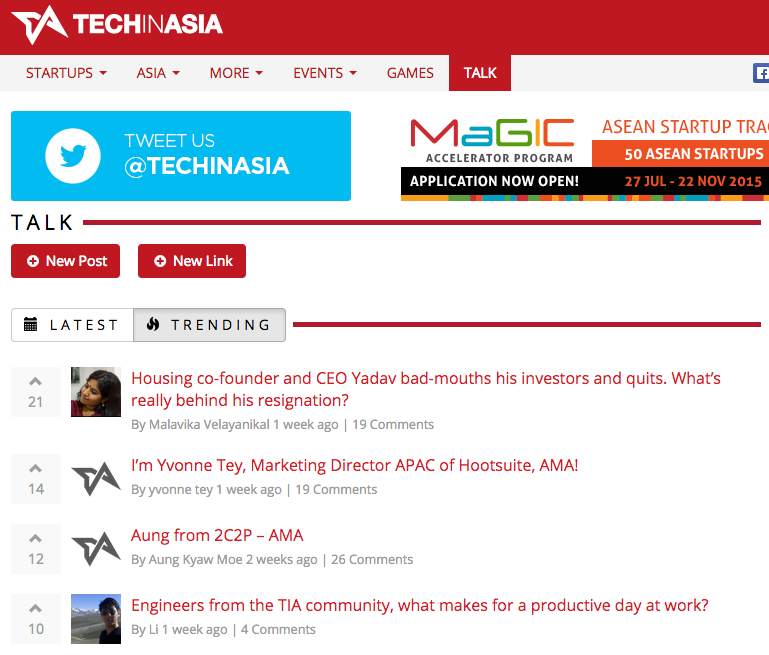The height and width of the screenshot is (655, 769).
Task: Open the Facebook icon in the nav bar
Action: 761,73
